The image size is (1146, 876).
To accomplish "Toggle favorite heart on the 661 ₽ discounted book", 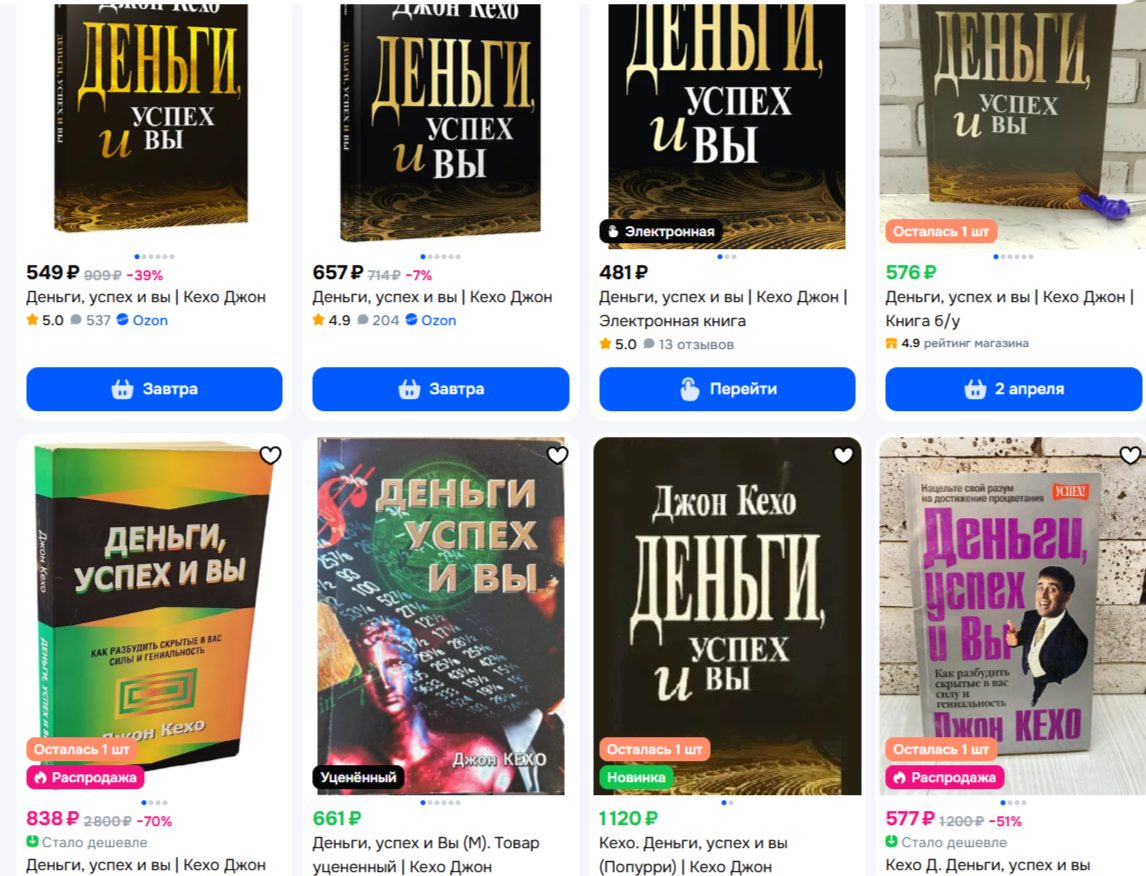I will point(558,455).
